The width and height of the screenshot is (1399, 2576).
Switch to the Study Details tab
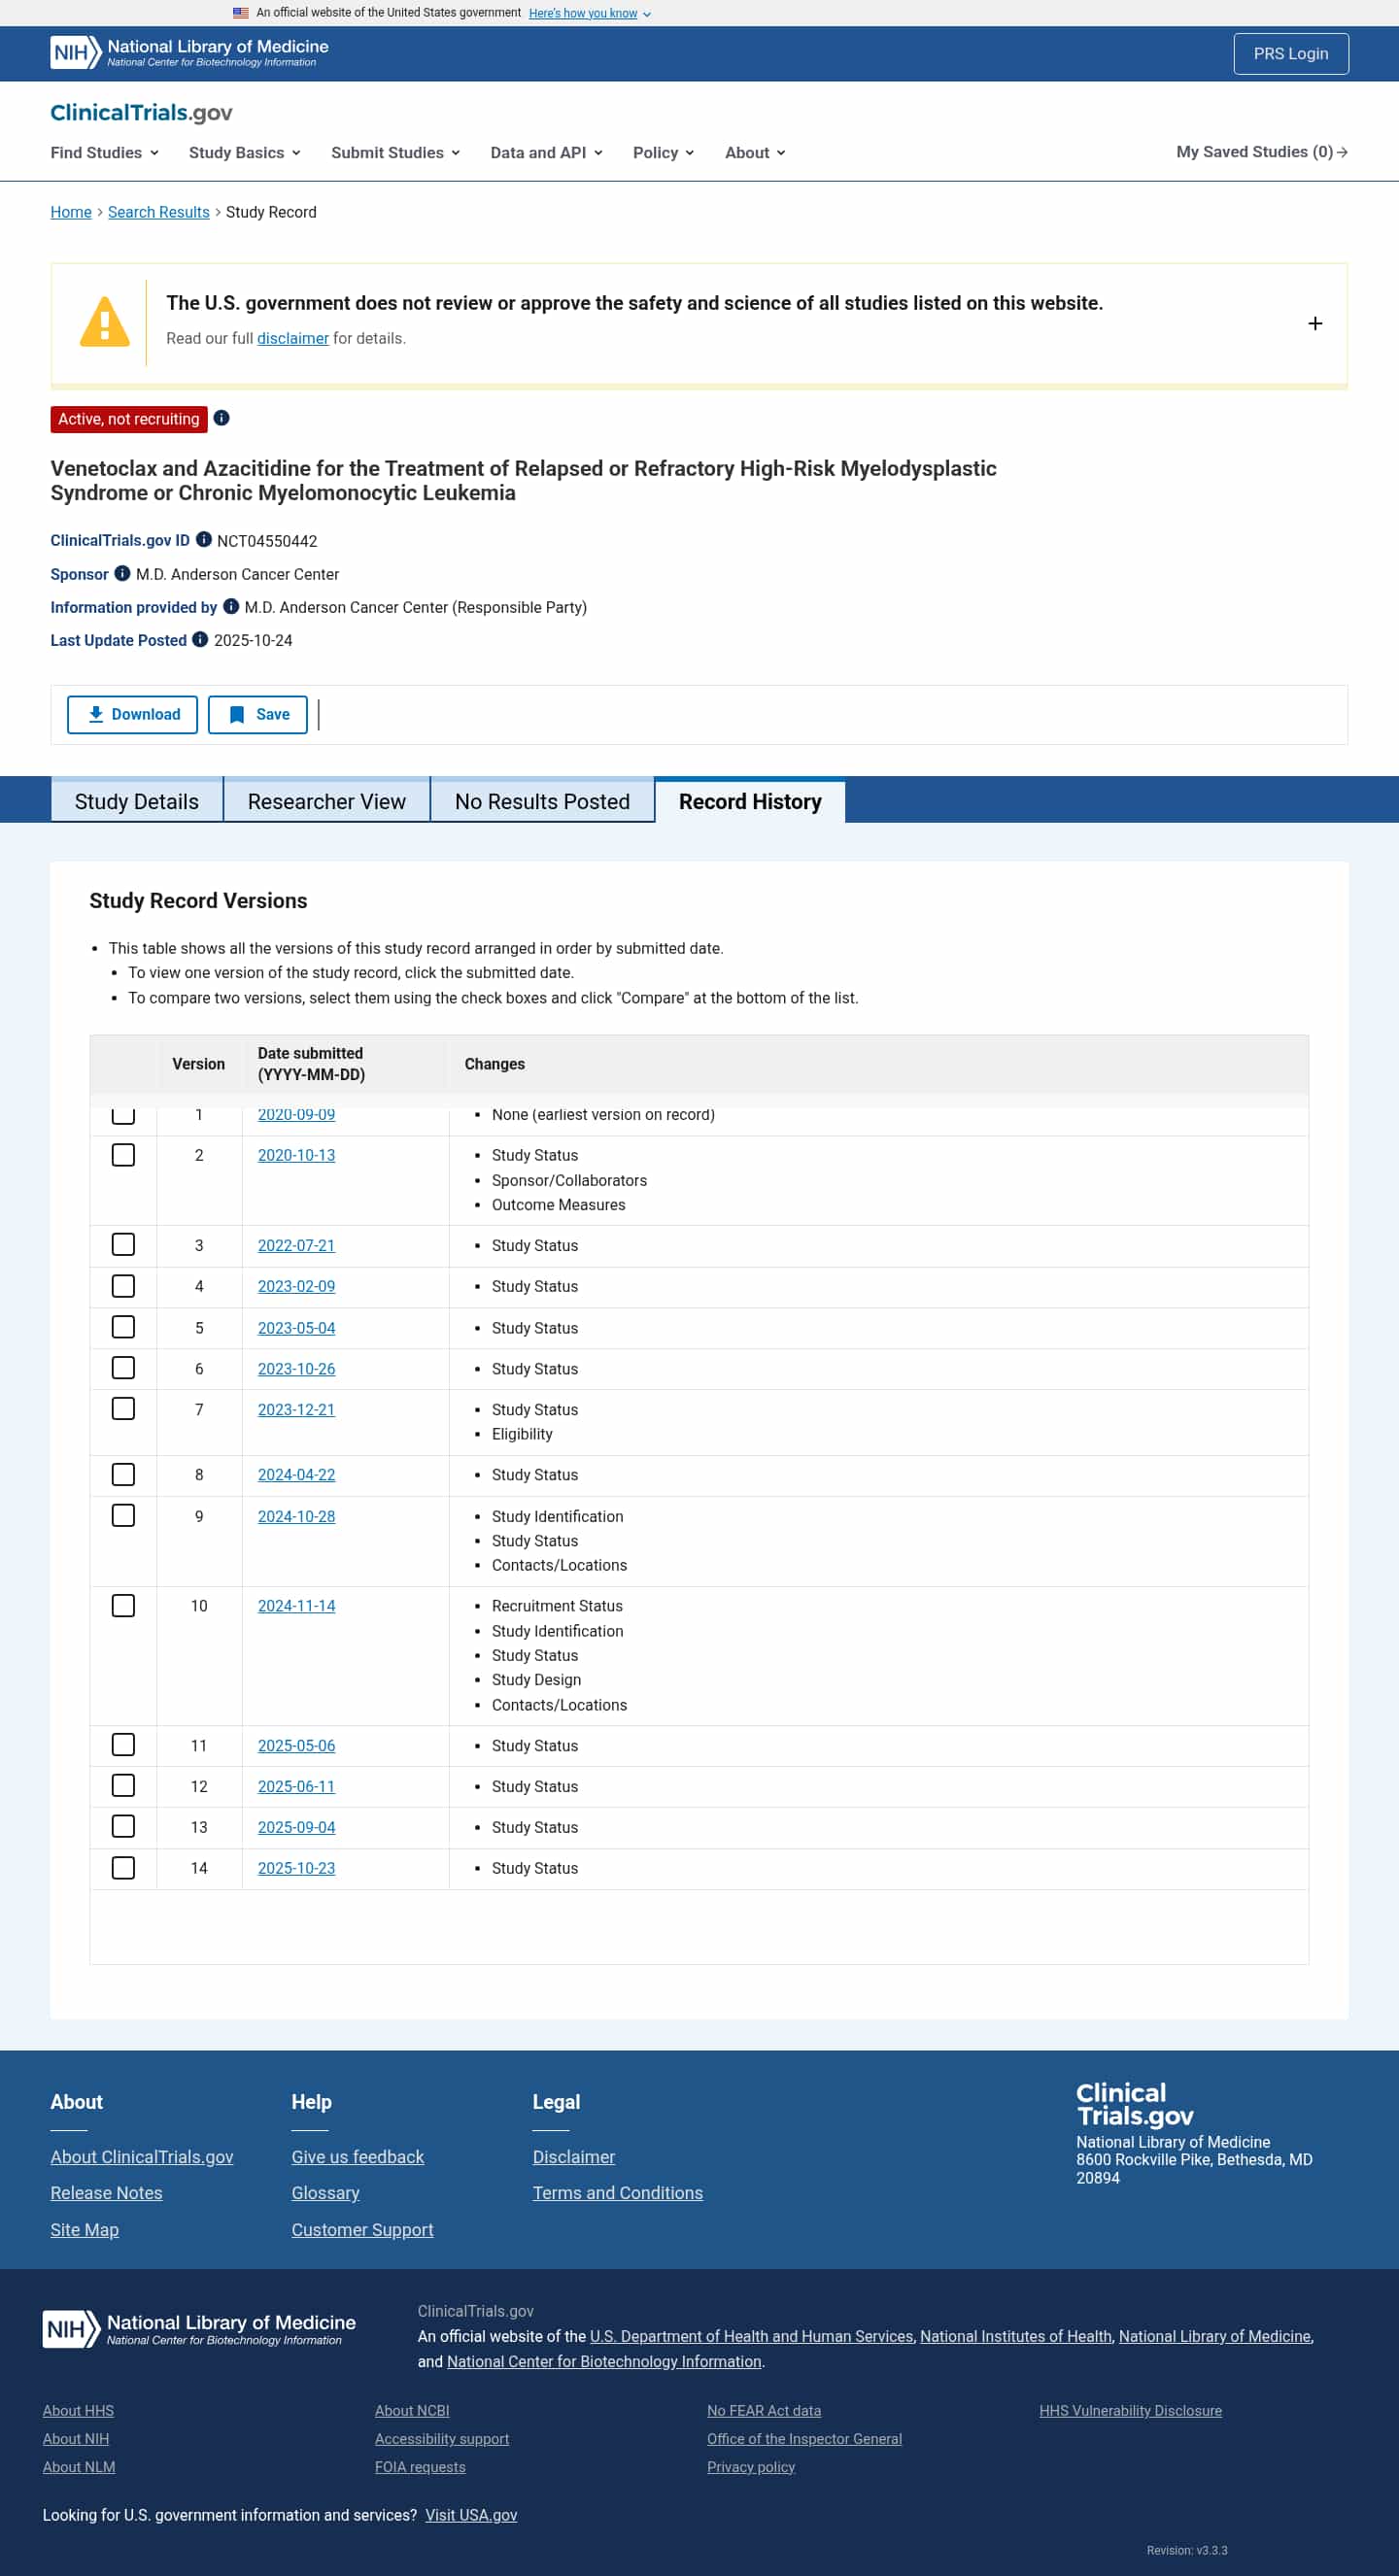(136, 801)
